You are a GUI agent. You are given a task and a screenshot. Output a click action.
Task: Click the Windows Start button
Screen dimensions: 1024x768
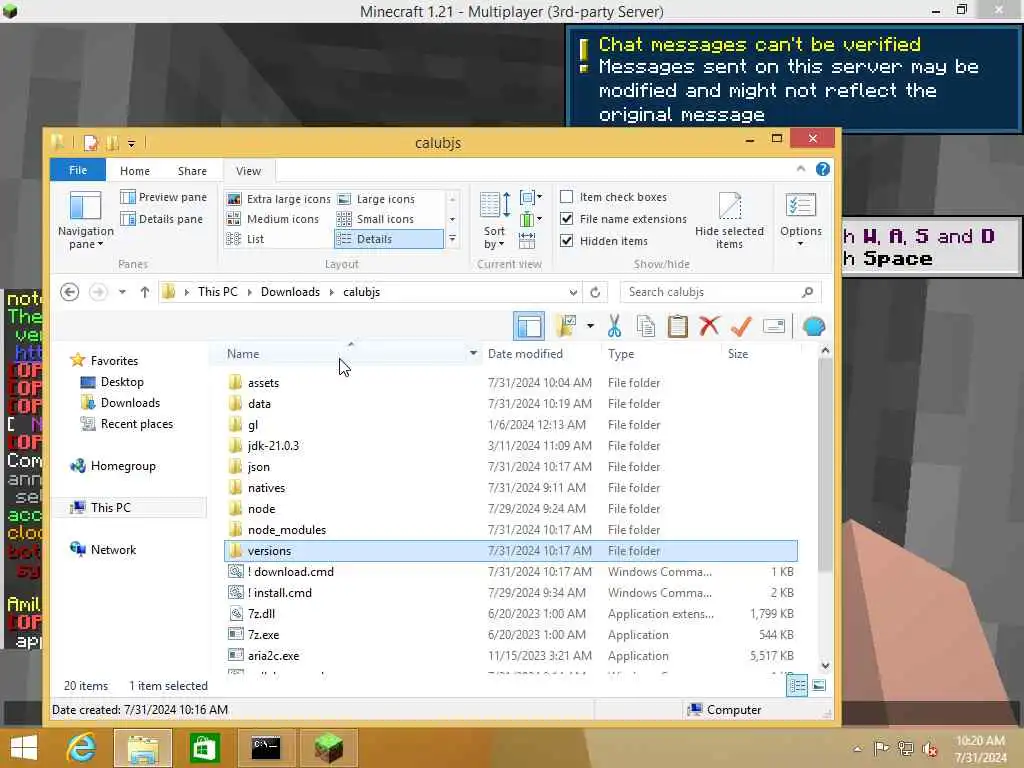click(24, 748)
